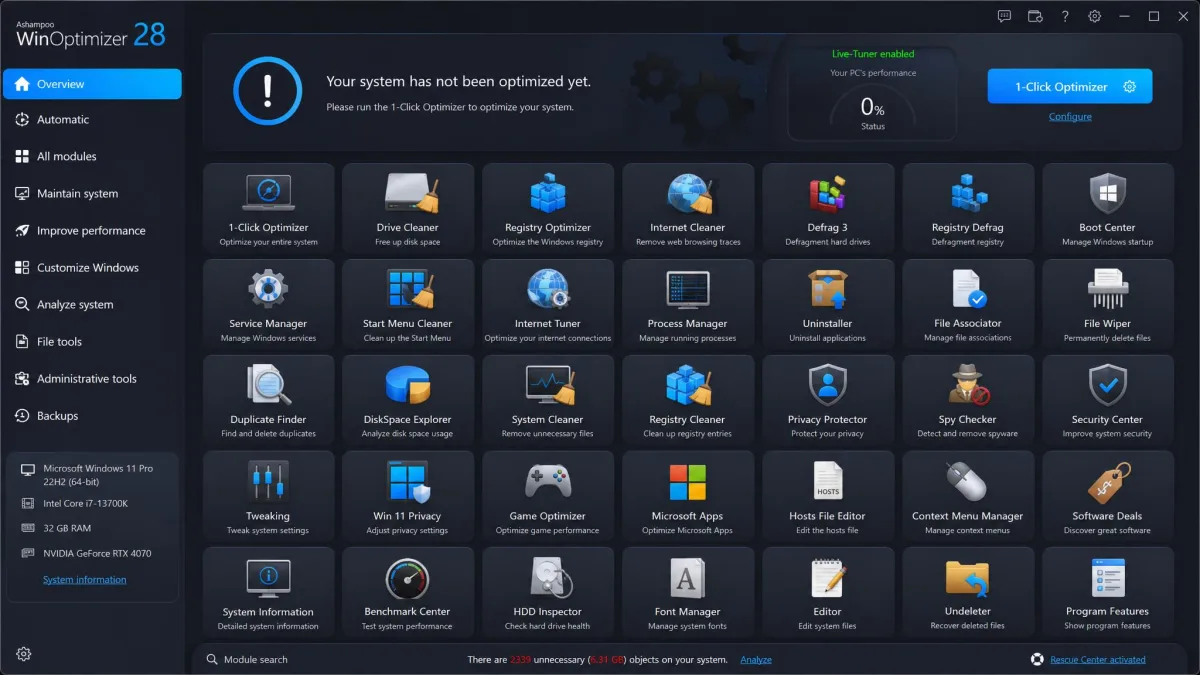Open All modules sidebar item
Image resolution: width=1200 pixels, height=675 pixels.
click(x=92, y=157)
